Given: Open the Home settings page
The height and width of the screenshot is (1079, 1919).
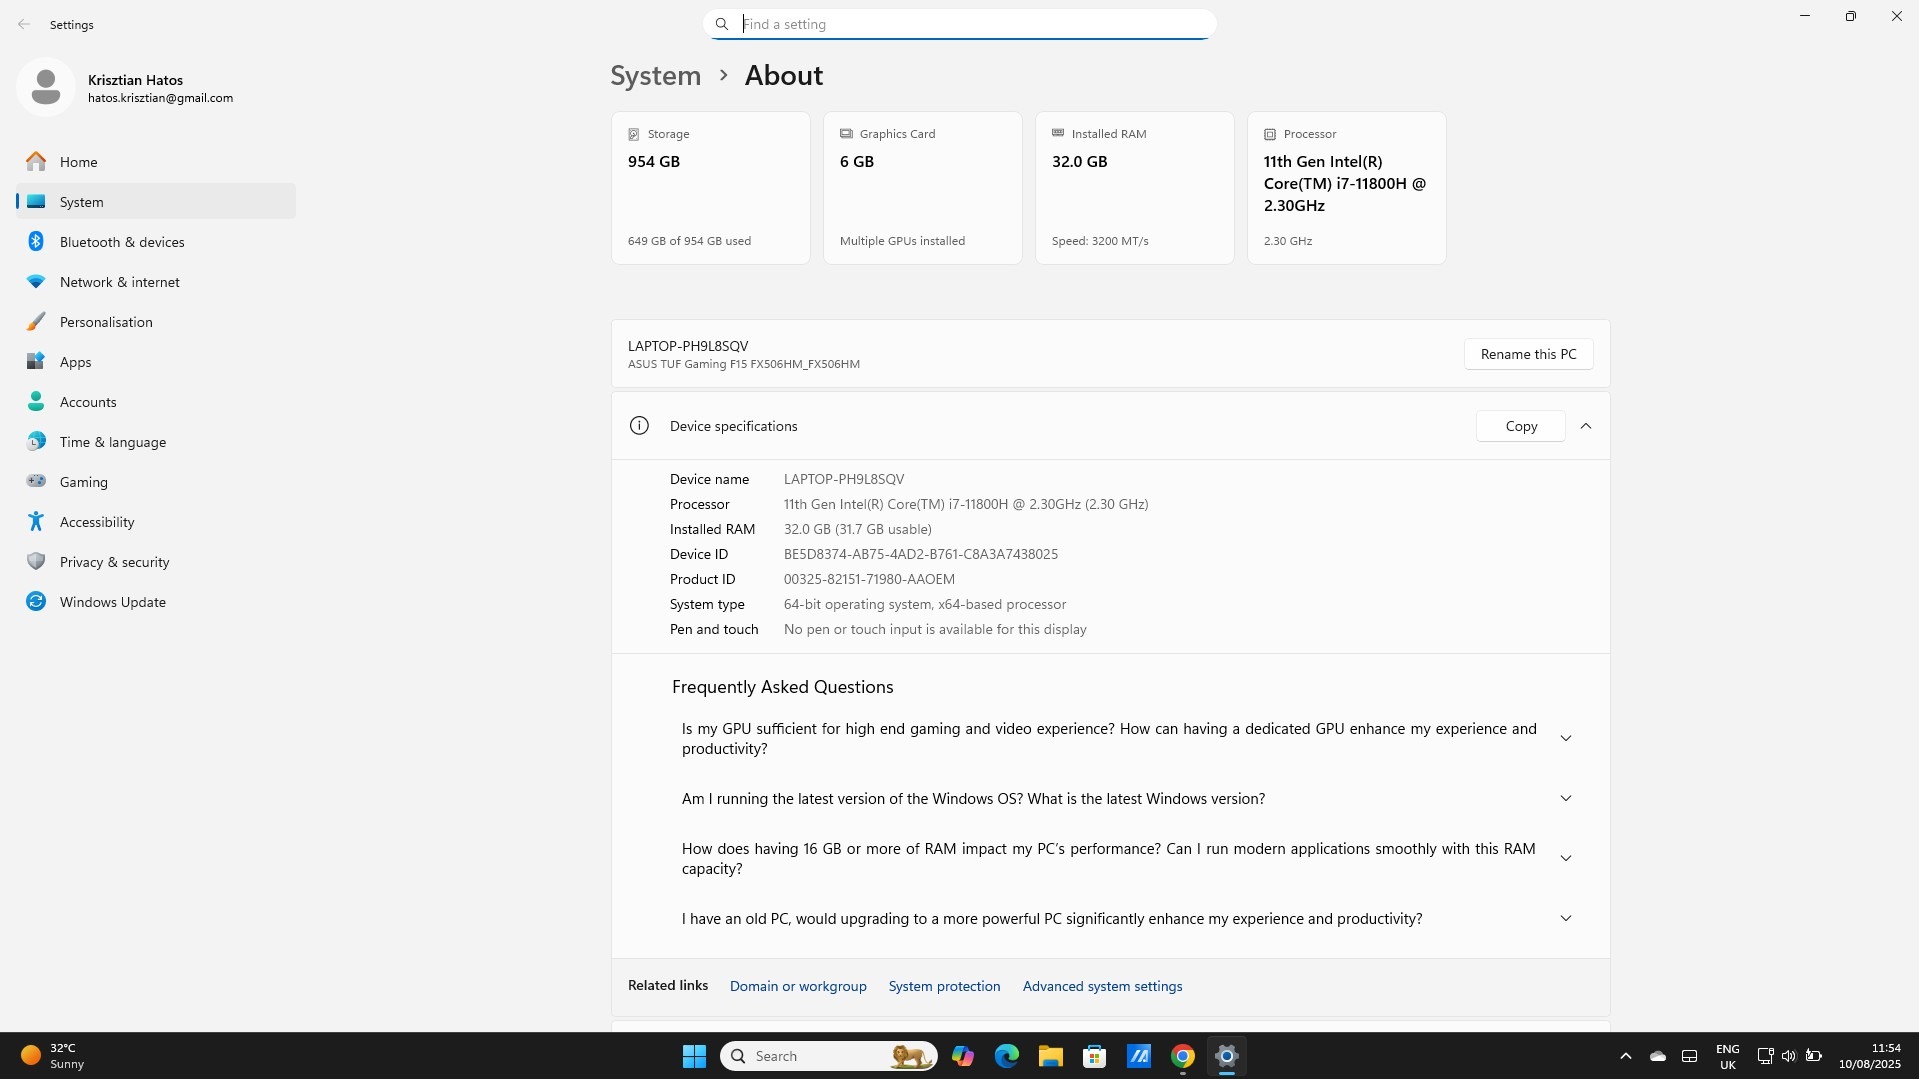Looking at the screenshot, I should click(156, 162).
